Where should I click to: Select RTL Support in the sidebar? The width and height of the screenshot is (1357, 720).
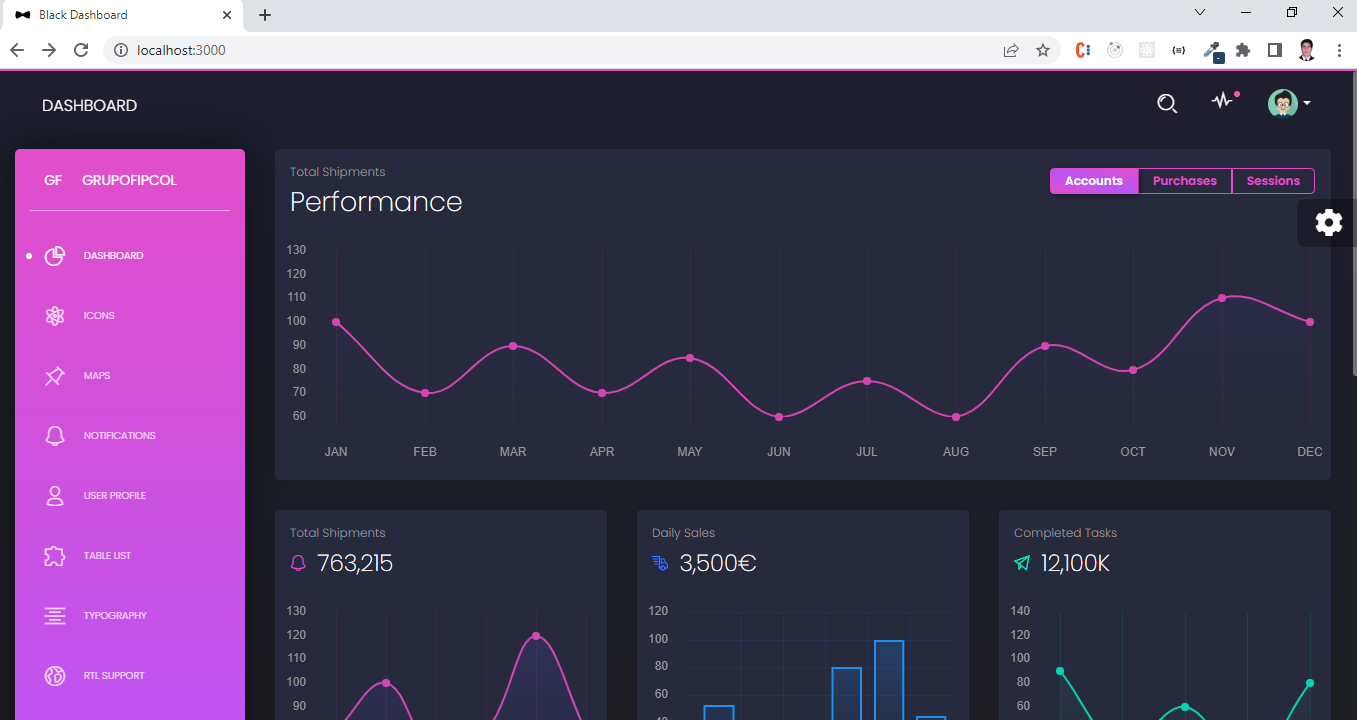113,675
